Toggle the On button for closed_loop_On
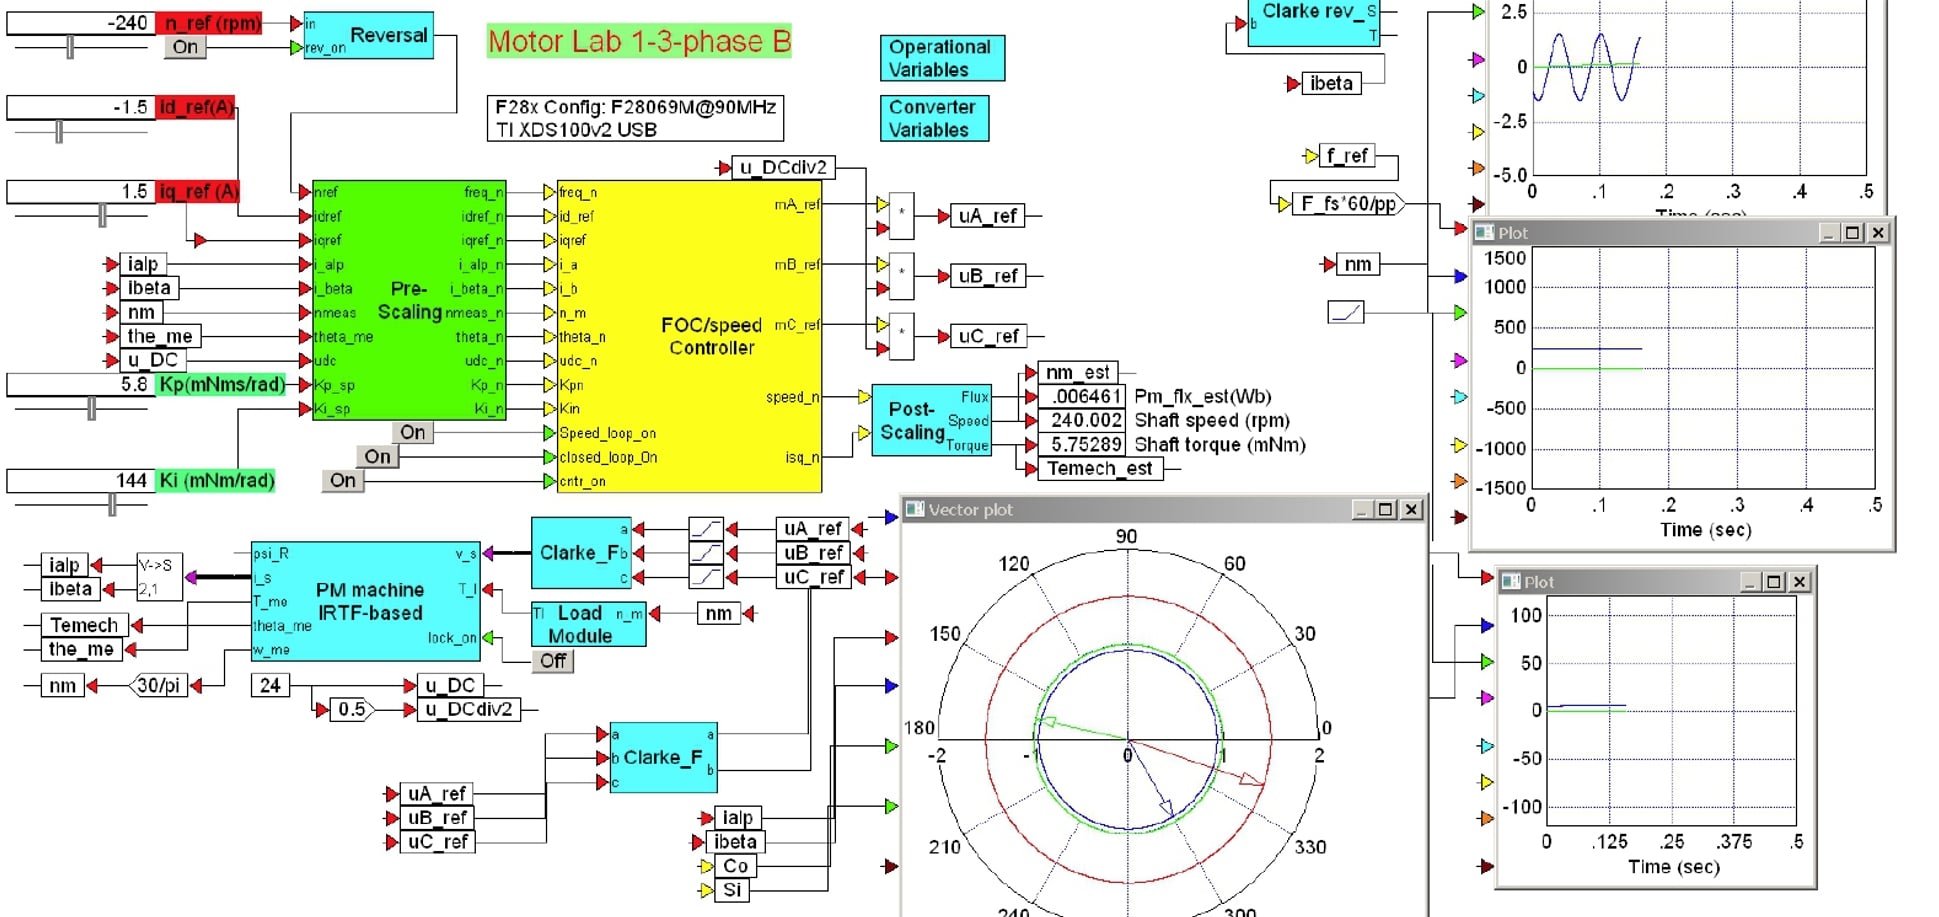1939x917 pixels. 378,457
